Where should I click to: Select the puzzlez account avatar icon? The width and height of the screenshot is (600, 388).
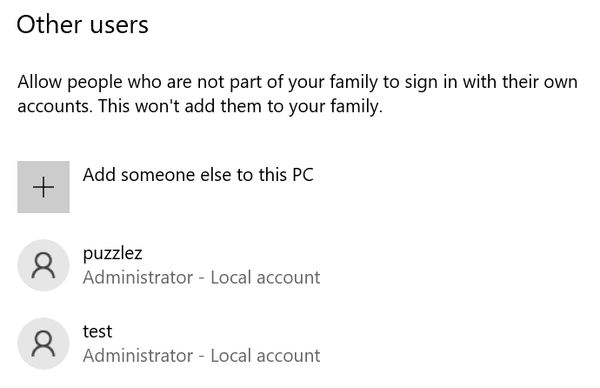click(x=43, y=265)
